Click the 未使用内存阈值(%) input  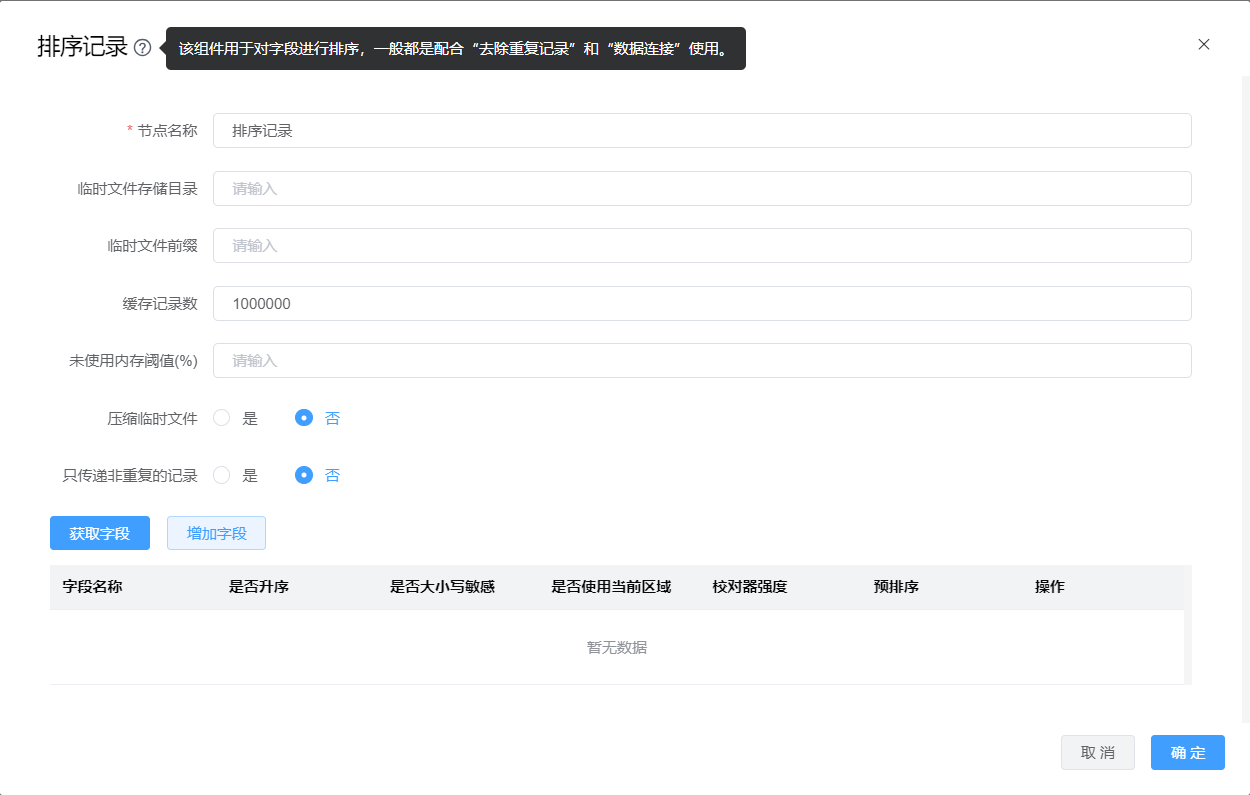(x=701, y=360)
